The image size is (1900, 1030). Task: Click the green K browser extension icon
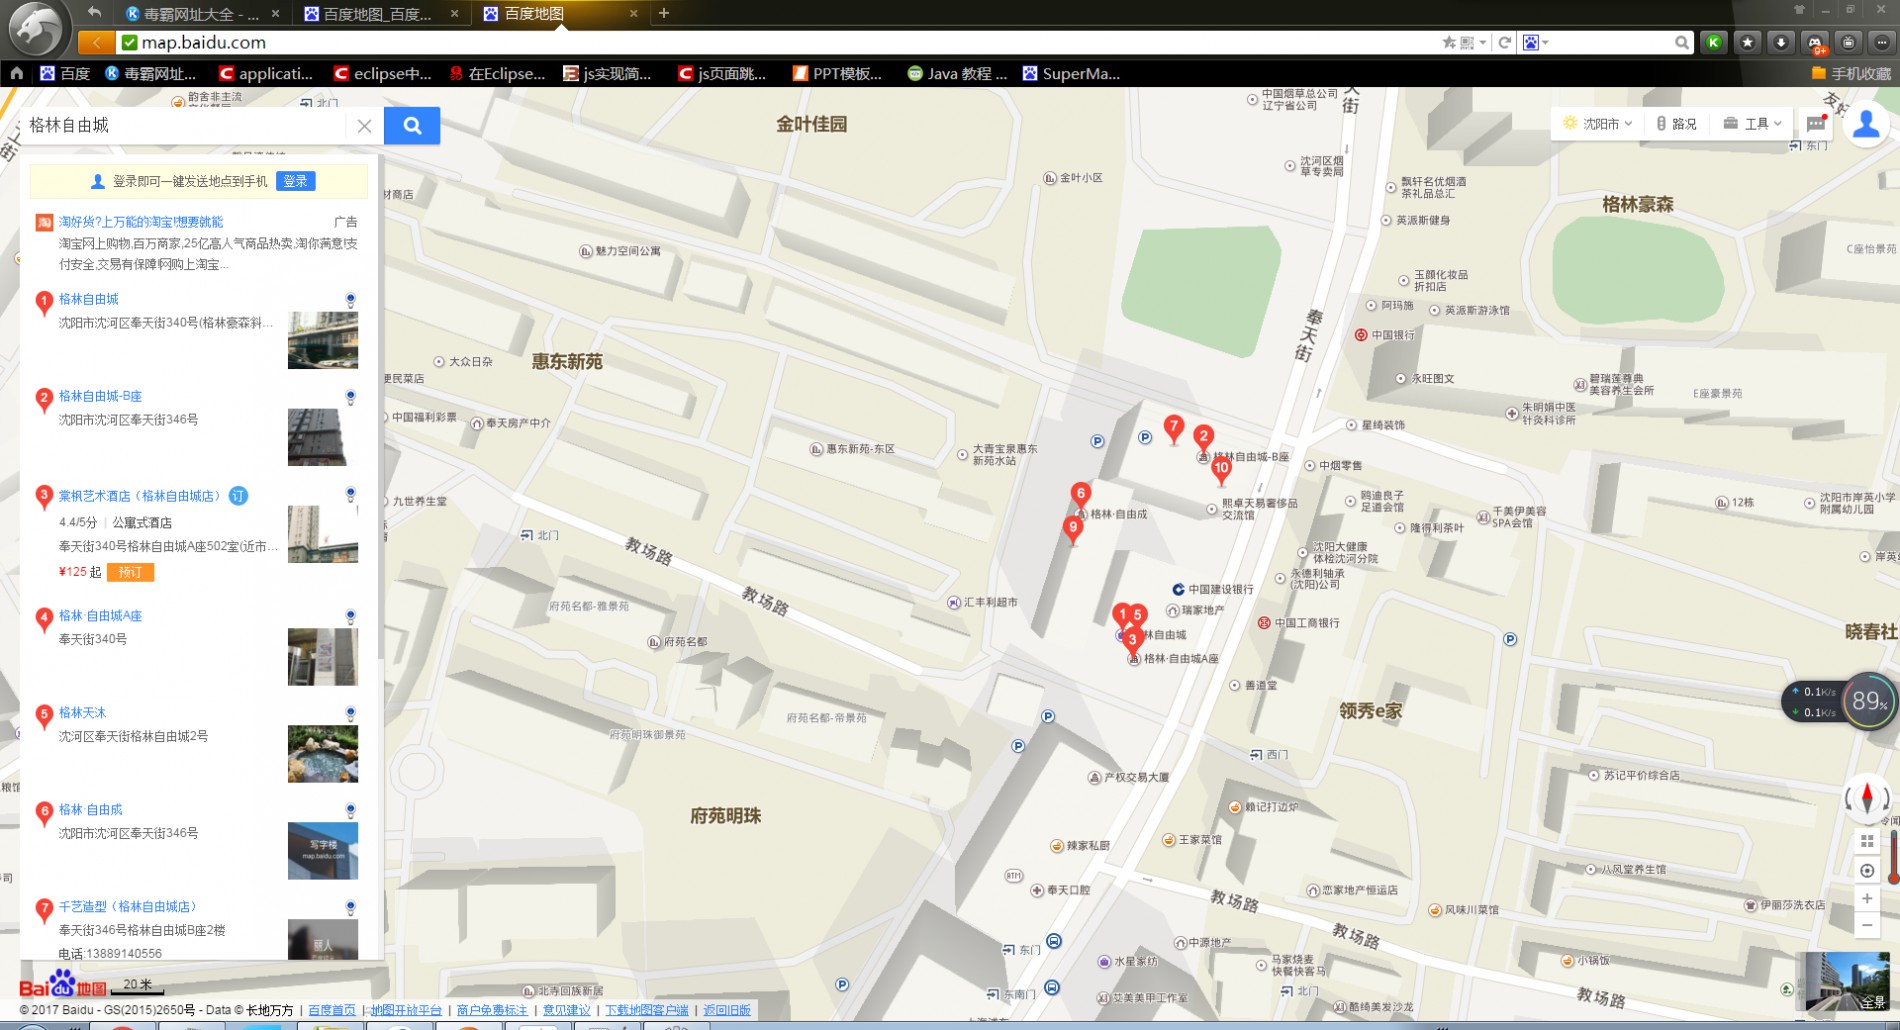[x=1714, y=42]
